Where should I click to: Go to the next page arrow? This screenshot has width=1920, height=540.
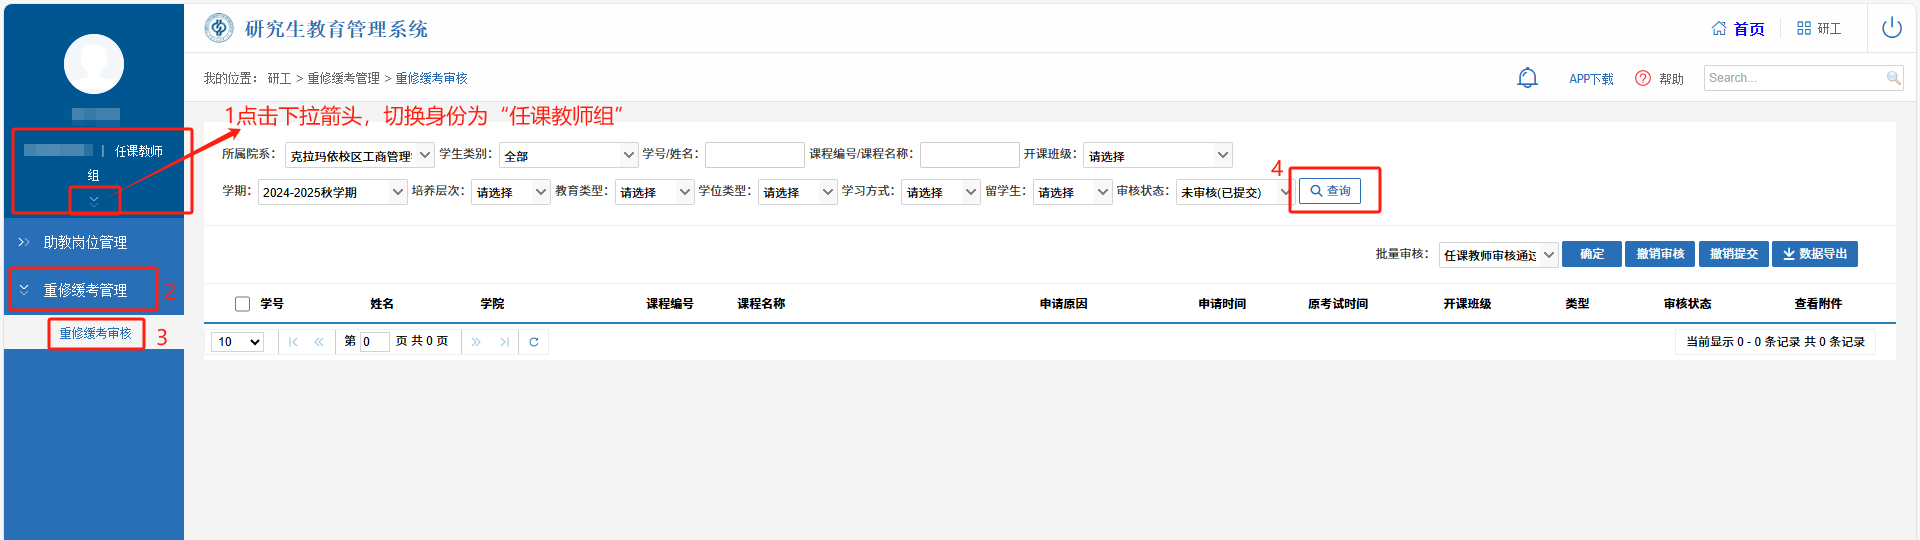pyautogui.click(x=476, y=342)
